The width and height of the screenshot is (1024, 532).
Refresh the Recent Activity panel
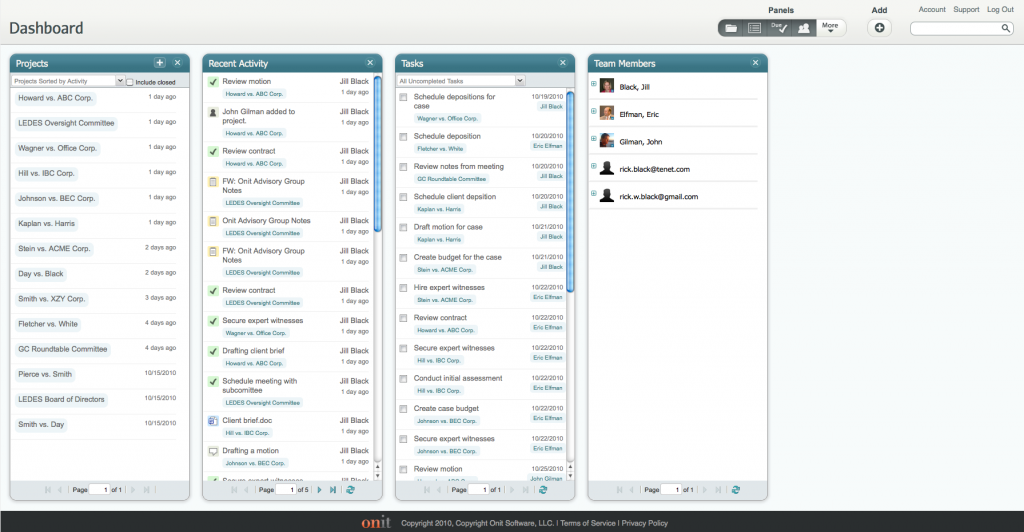point(350,490)
